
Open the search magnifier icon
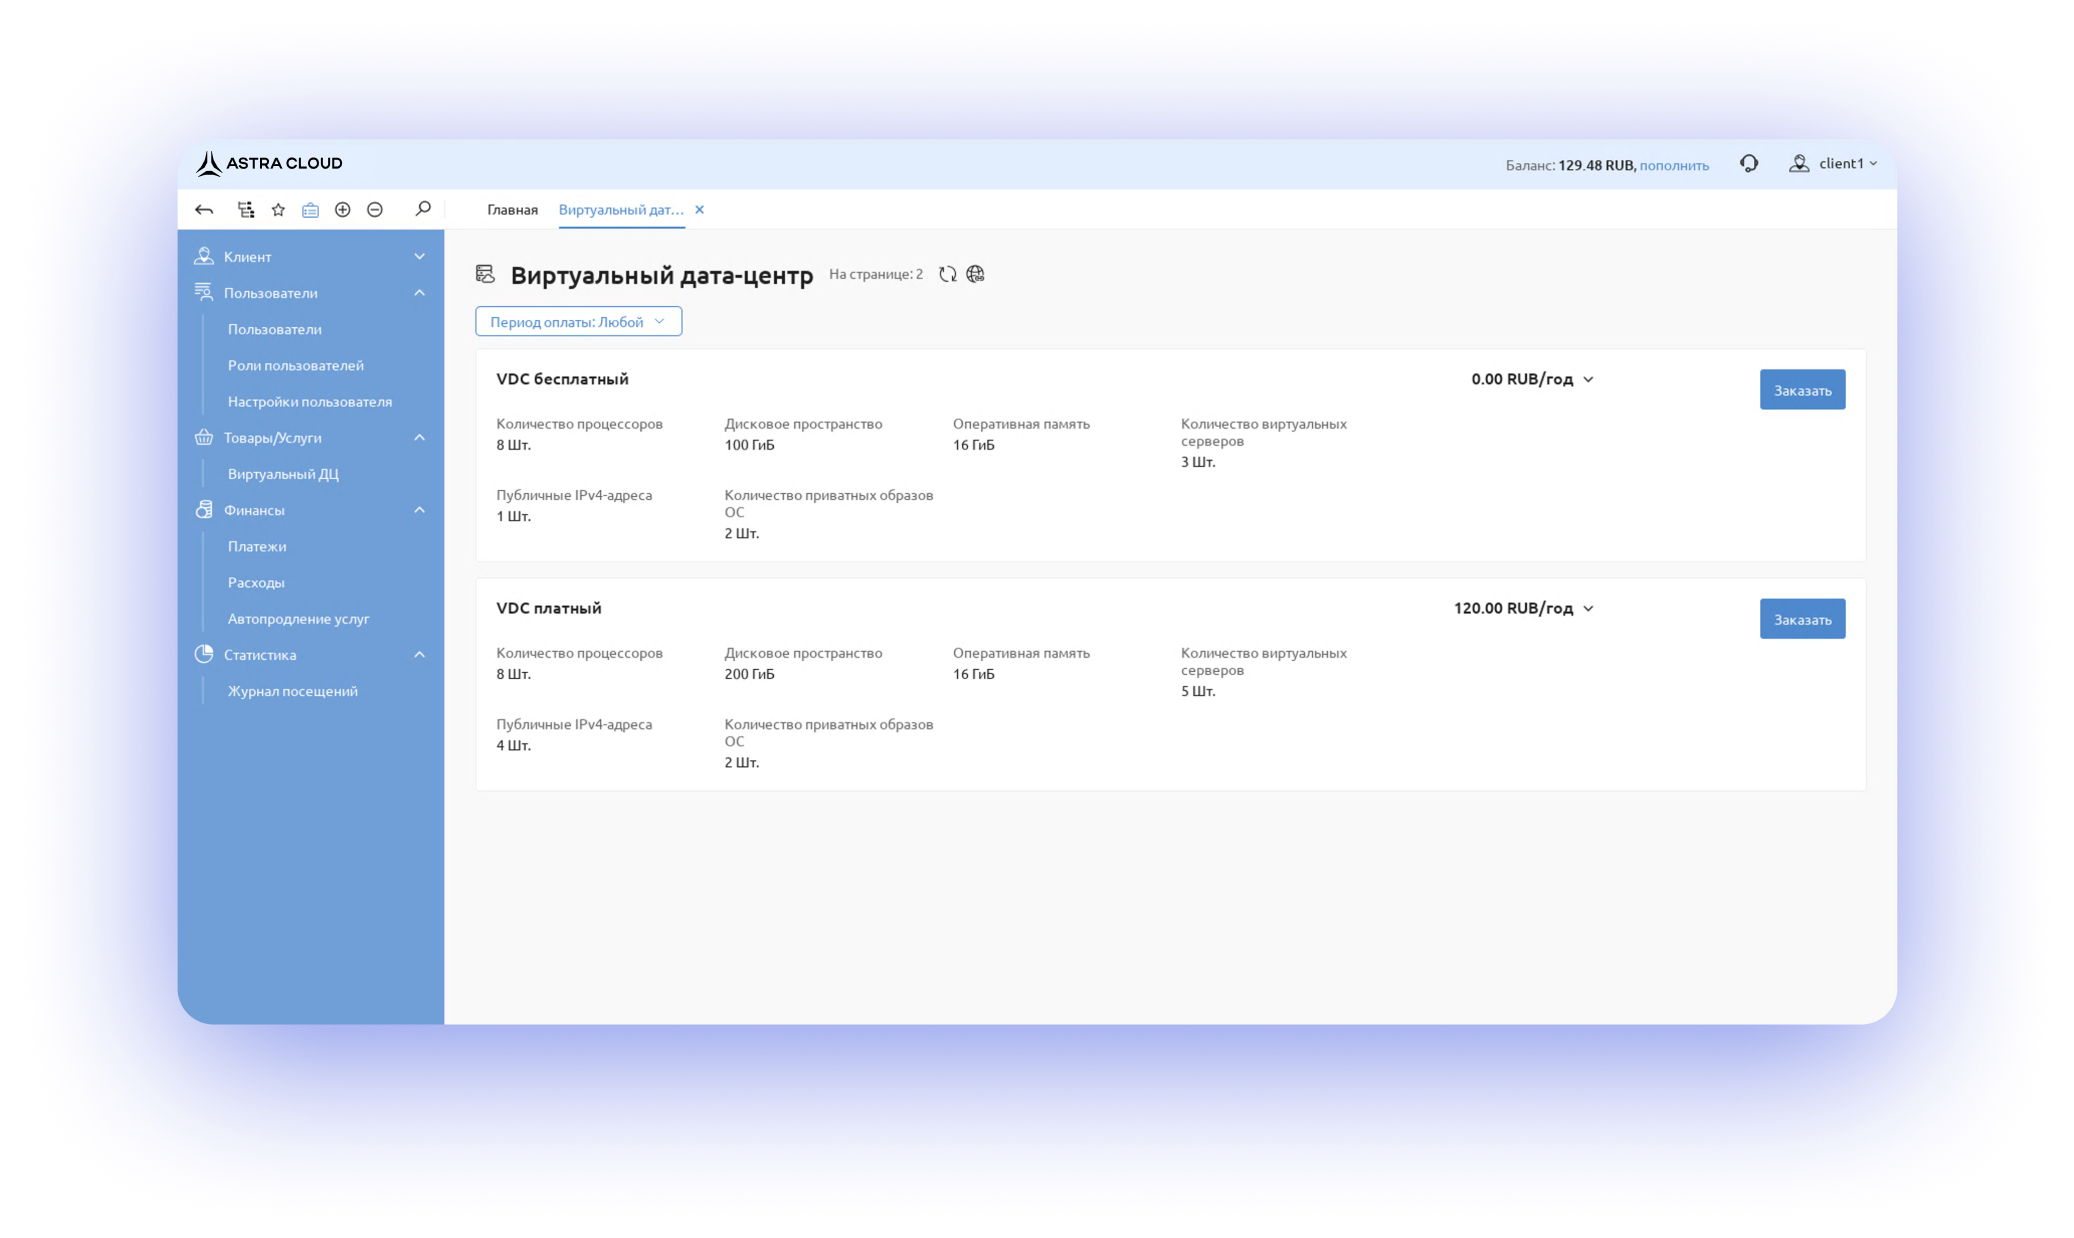coord(423,209)
